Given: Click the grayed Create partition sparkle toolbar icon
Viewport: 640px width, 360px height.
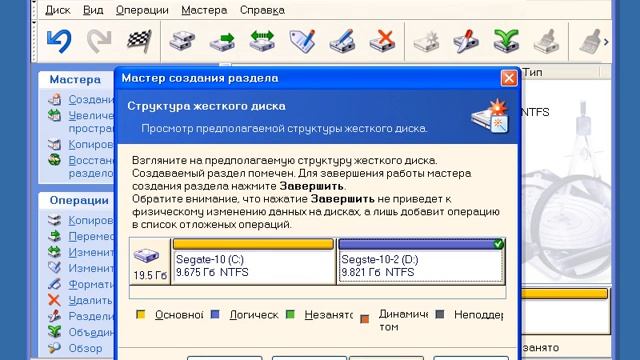Looking at the screenshot, I should [x=426, y=41].
